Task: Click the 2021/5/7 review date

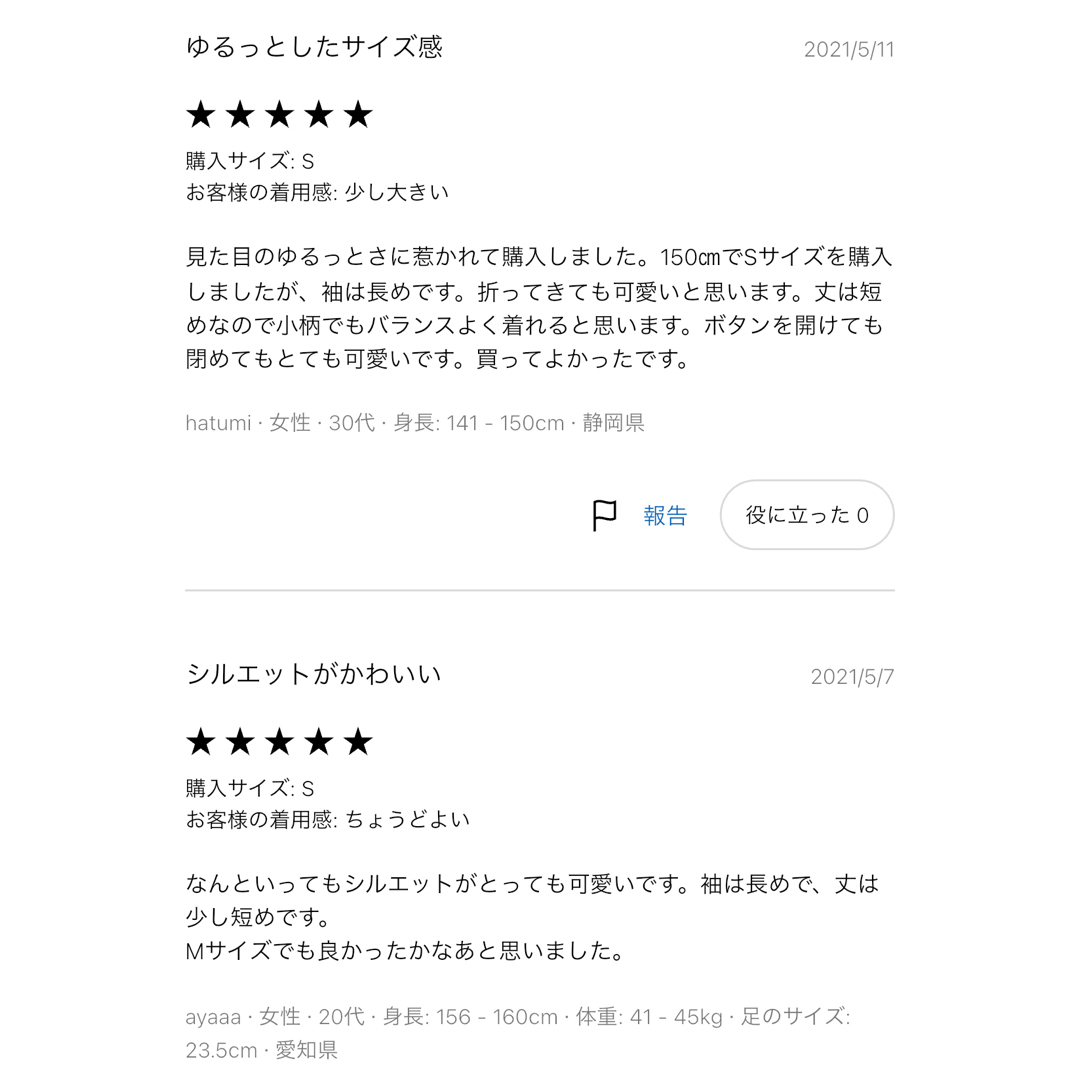Action: (x=852, y=677)
